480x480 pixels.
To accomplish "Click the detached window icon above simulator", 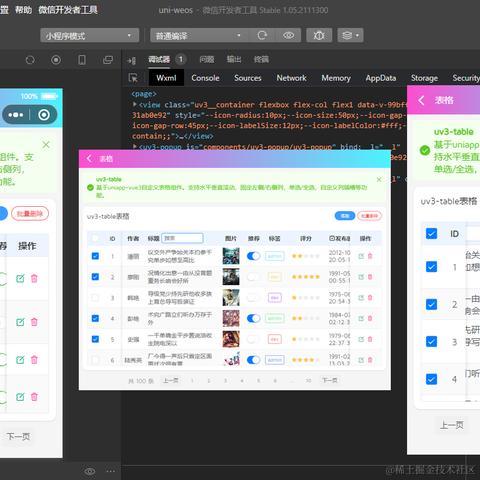I will 108,60.
